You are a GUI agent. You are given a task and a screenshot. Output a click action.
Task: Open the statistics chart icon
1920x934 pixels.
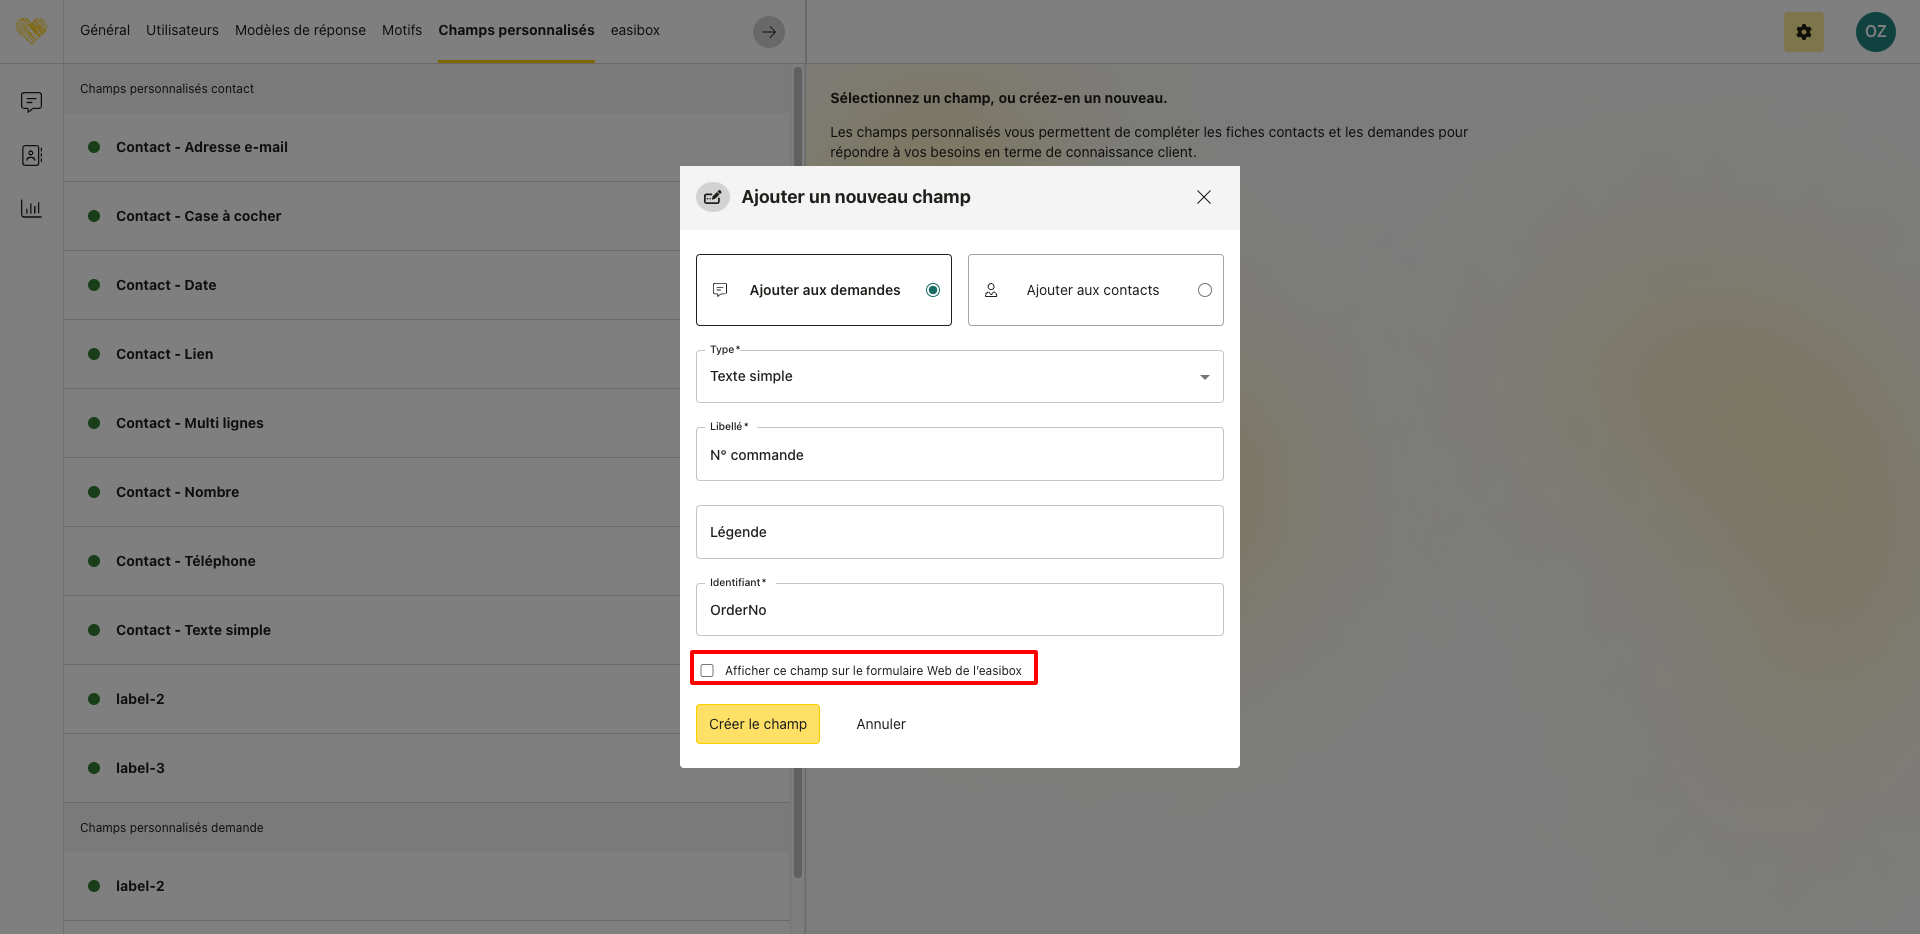click(x=31, y=209)
